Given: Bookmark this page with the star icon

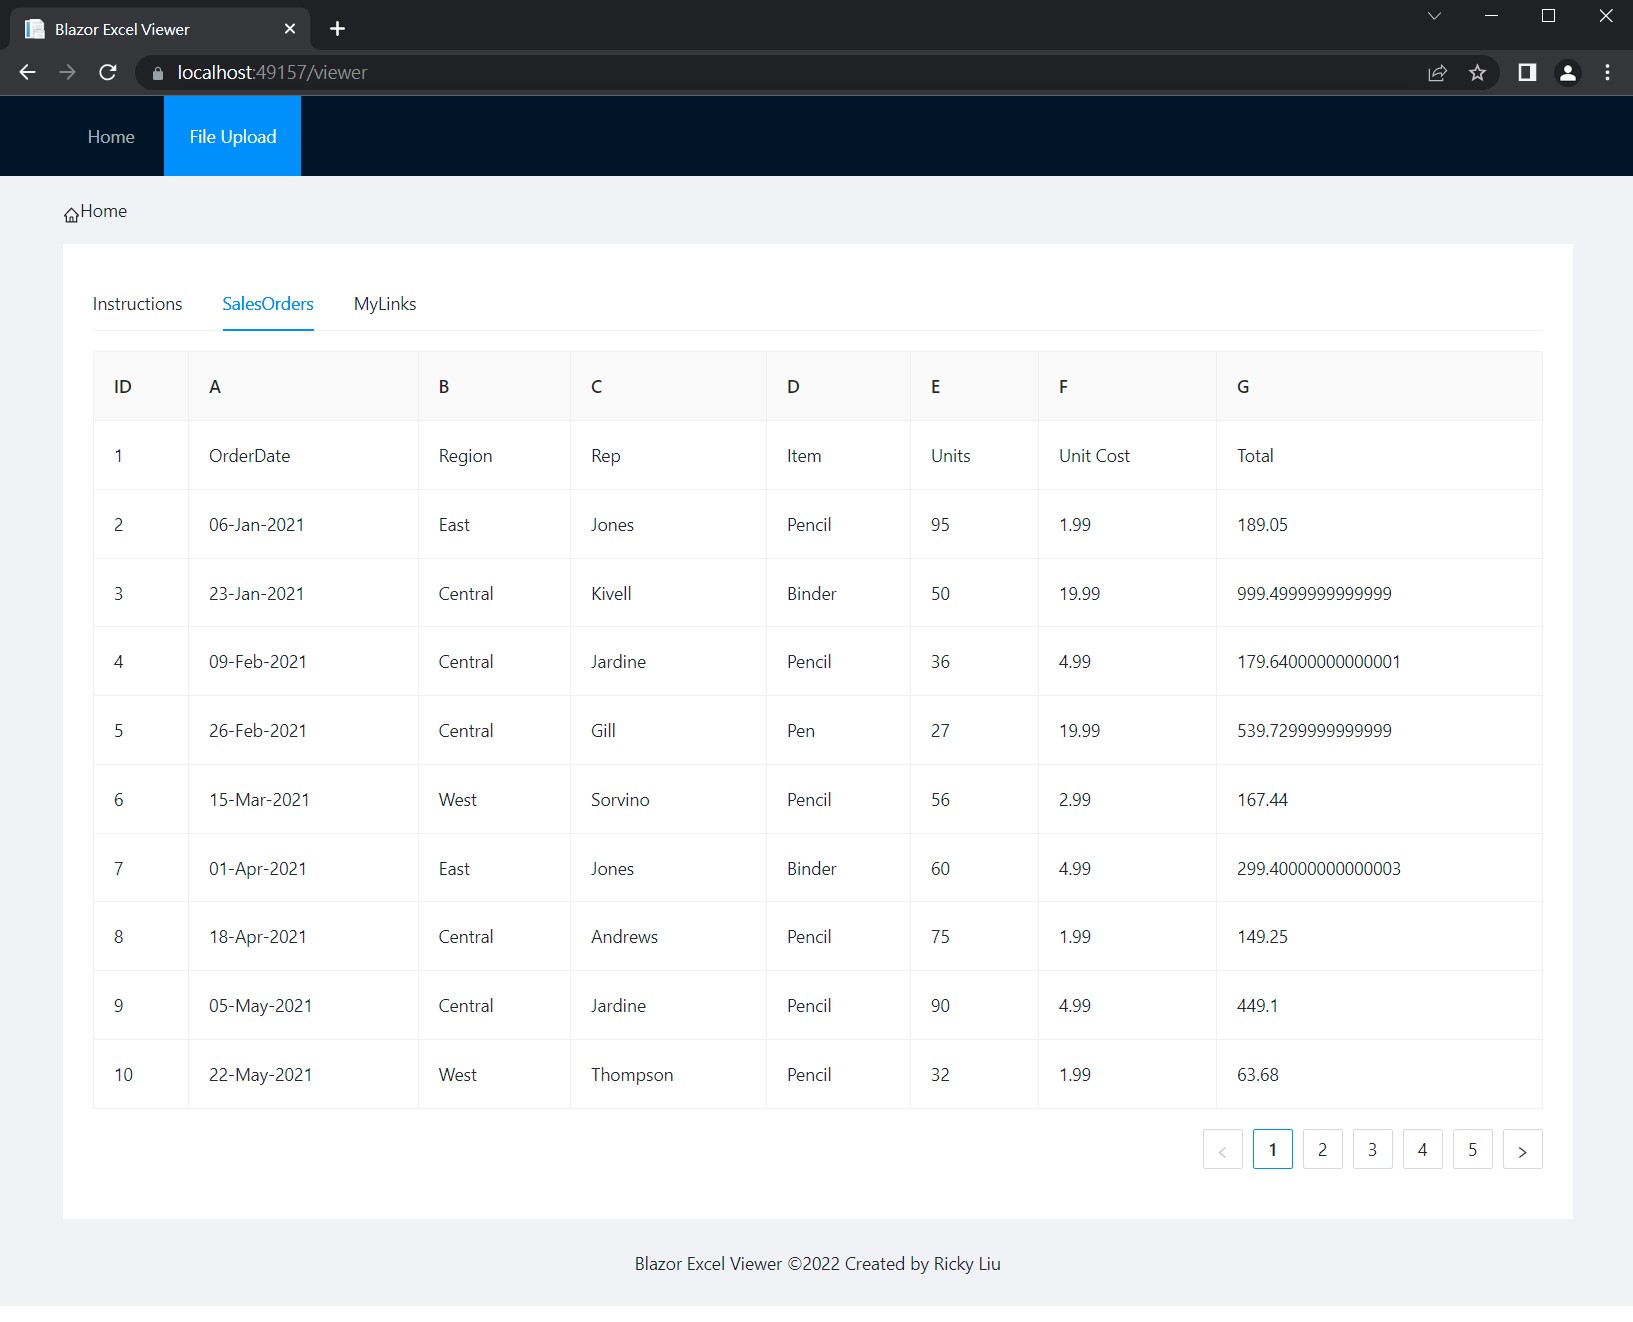Looking at the screenshot, I should tap(1477, 72).
